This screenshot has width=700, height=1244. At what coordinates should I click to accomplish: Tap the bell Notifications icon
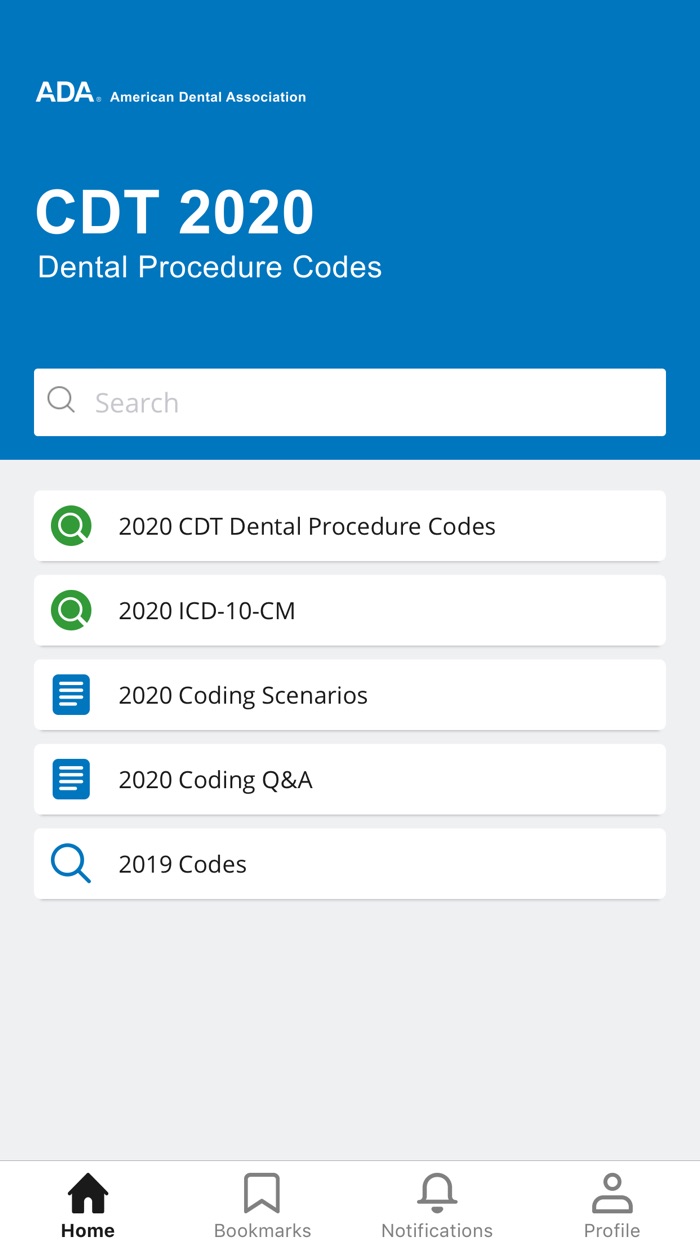click(437, 1192)
